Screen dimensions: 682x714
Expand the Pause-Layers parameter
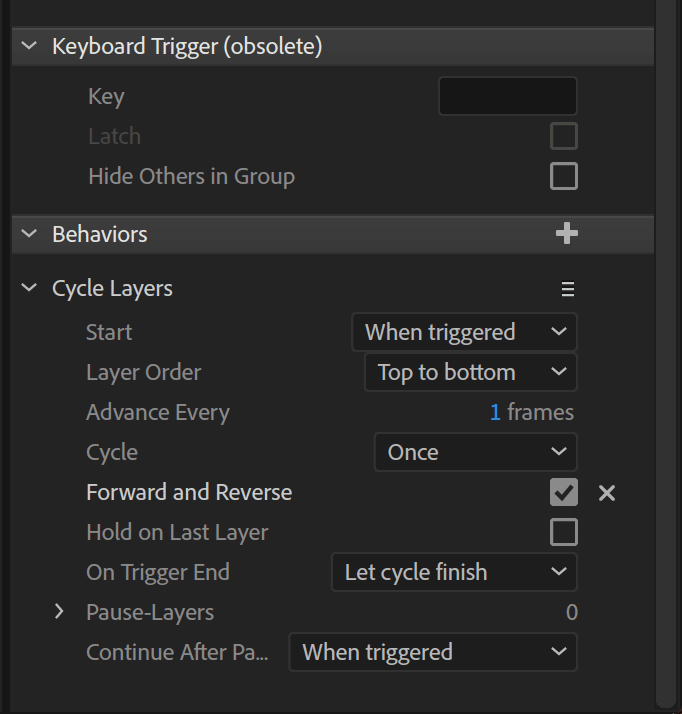(59, 612)
